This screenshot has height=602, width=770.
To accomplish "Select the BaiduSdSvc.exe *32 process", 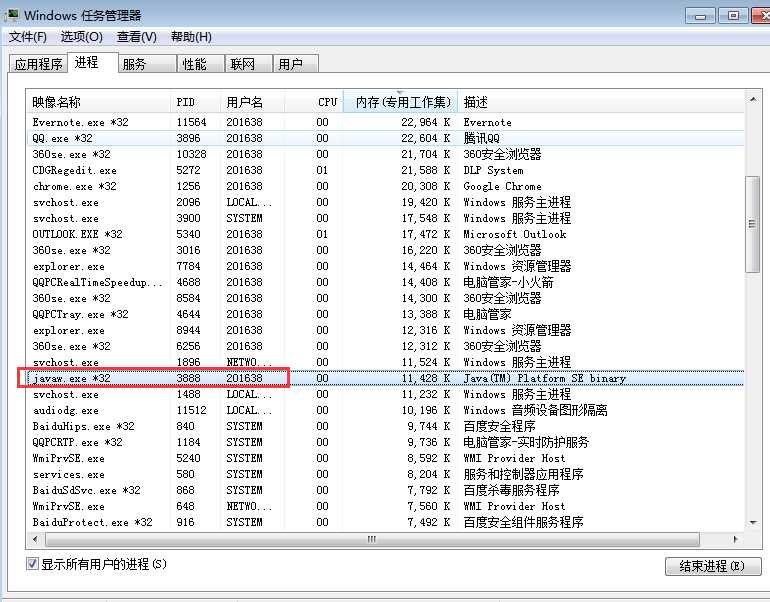I will click(385, 490).
